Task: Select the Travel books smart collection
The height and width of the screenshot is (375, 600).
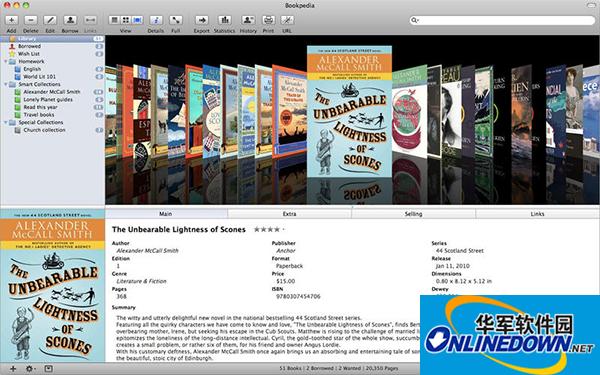Action: point(52,115)
